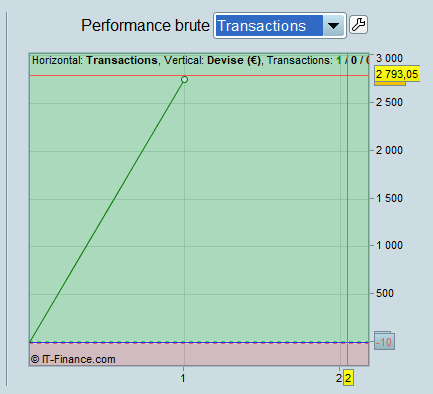Viewport: 433px width, 394px height.
Task: Click the yellow 2 793,05 value label
Action: click(397, 74)
